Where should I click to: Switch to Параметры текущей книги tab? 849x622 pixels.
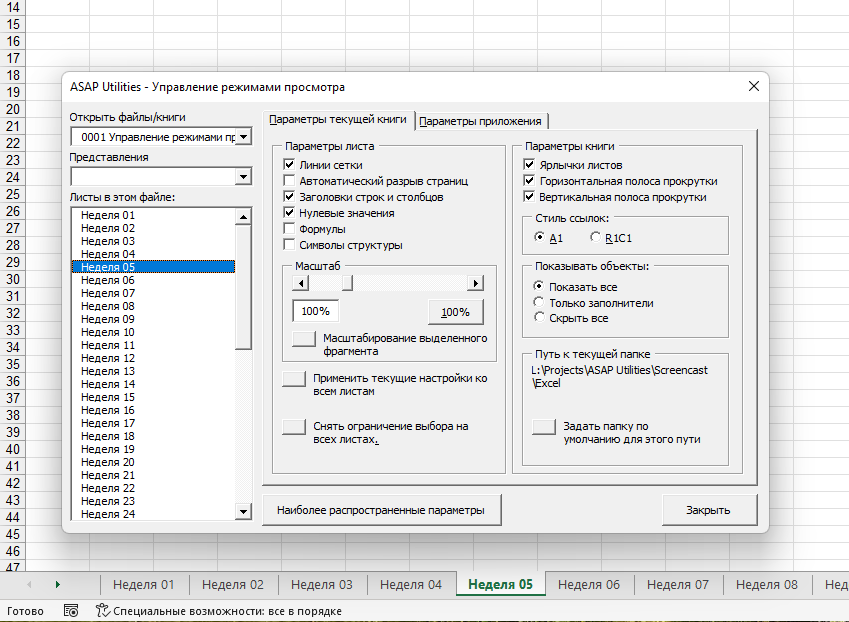click(338, 120)
